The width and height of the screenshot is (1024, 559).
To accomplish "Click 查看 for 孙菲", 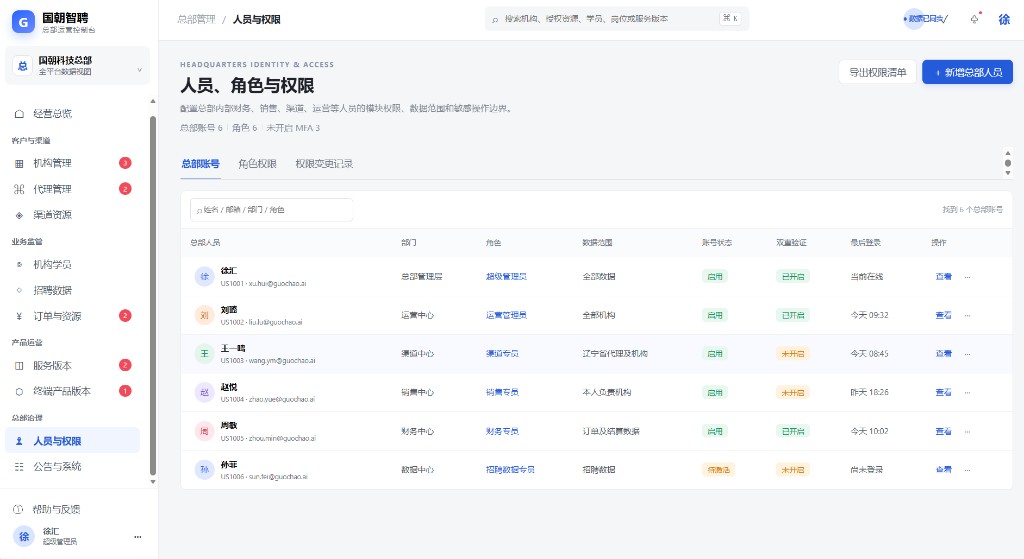I will (x=944, y=470).
